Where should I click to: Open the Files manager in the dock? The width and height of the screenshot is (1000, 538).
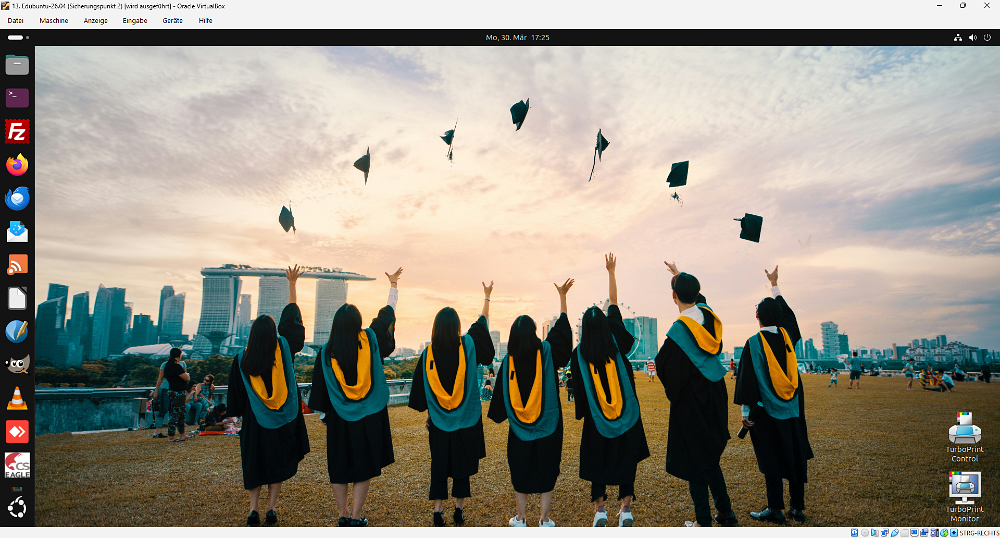[17, 65]
